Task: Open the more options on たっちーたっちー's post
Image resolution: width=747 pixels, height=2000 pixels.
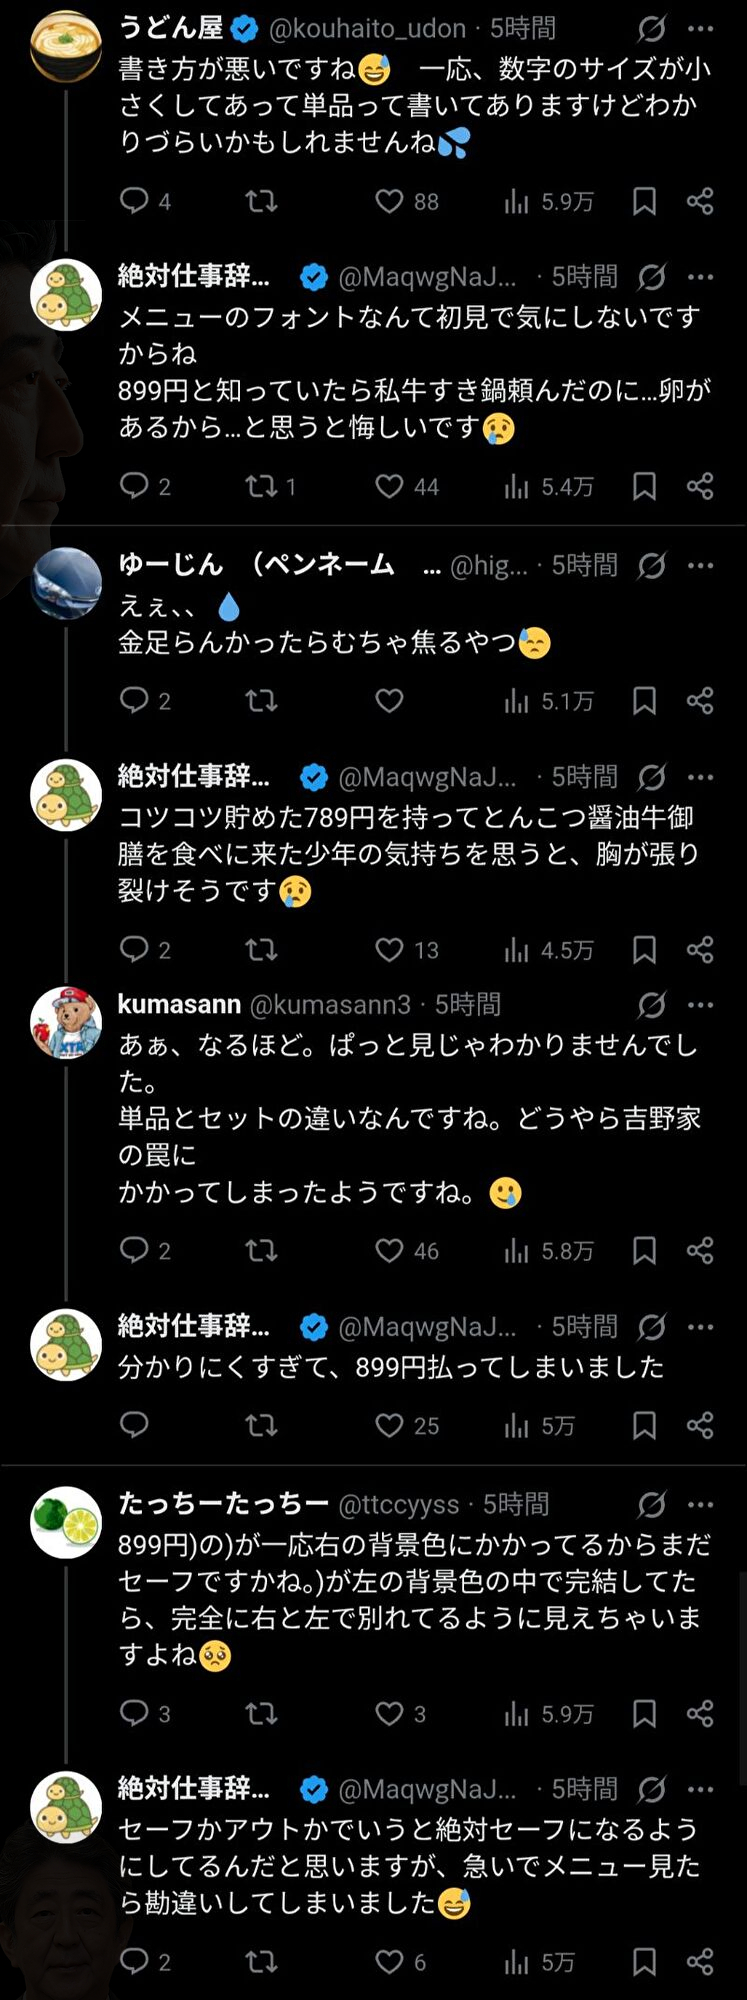Action: click(701, 1504)
